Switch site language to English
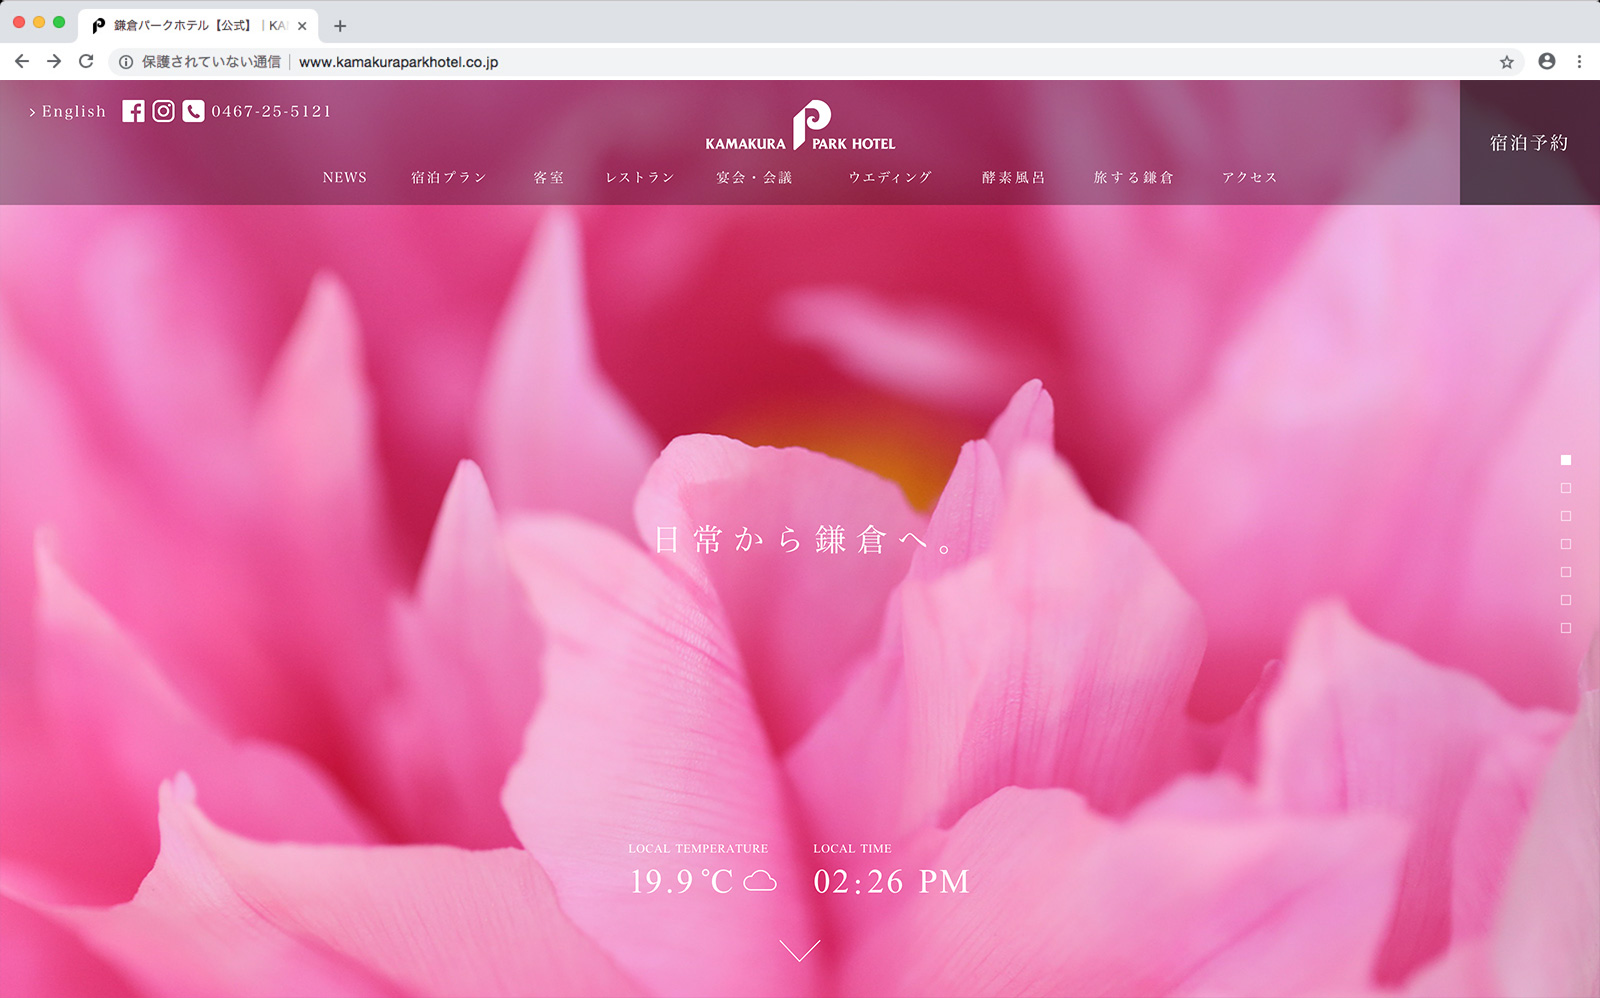This screenshot has height=998, width=1600. pyautogui.click(x=67, y=111)
